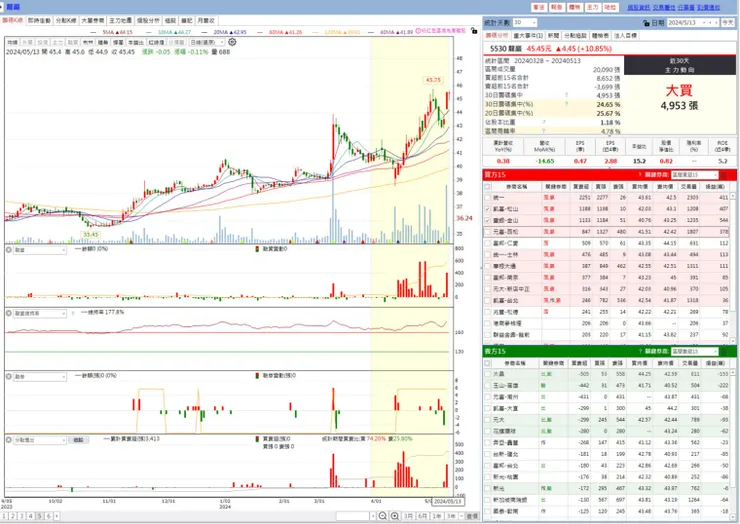The width and height of the screenshot is (740, 524).
Task: Click the lock icon above the K-line chart
Action: [474, 31]
